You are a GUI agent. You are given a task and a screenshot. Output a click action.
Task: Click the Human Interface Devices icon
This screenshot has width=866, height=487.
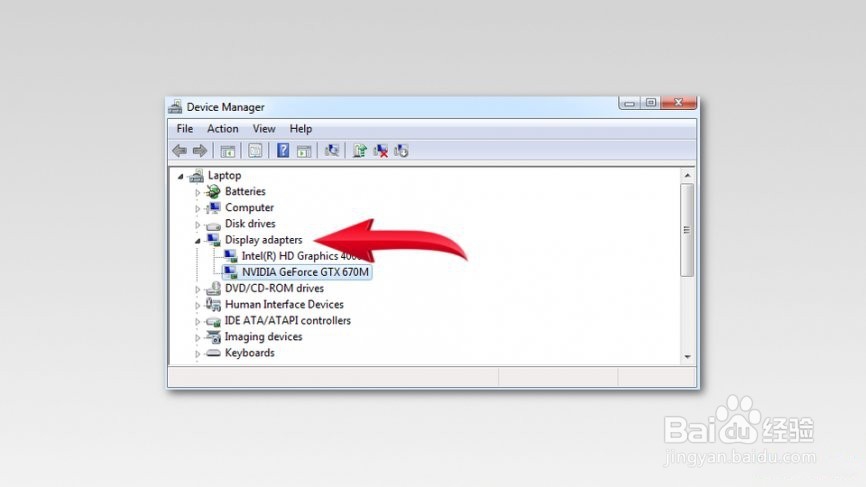coord(213,304)
